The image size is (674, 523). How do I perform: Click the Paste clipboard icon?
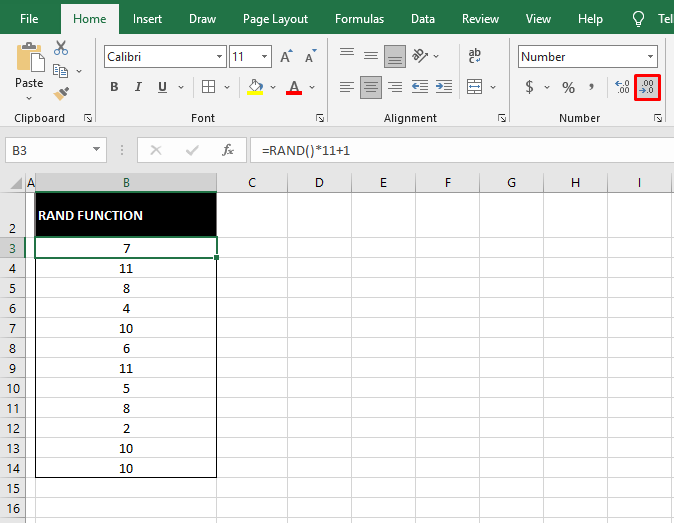30,57
